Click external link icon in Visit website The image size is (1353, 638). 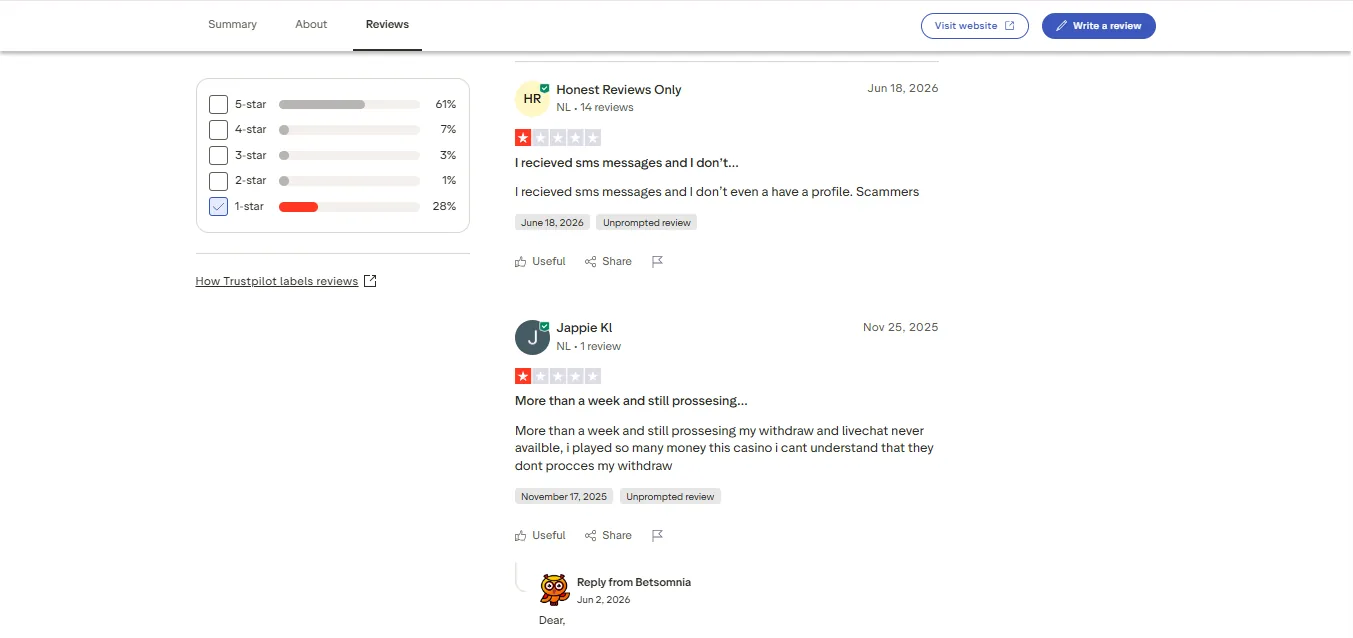pos(1010,26)
